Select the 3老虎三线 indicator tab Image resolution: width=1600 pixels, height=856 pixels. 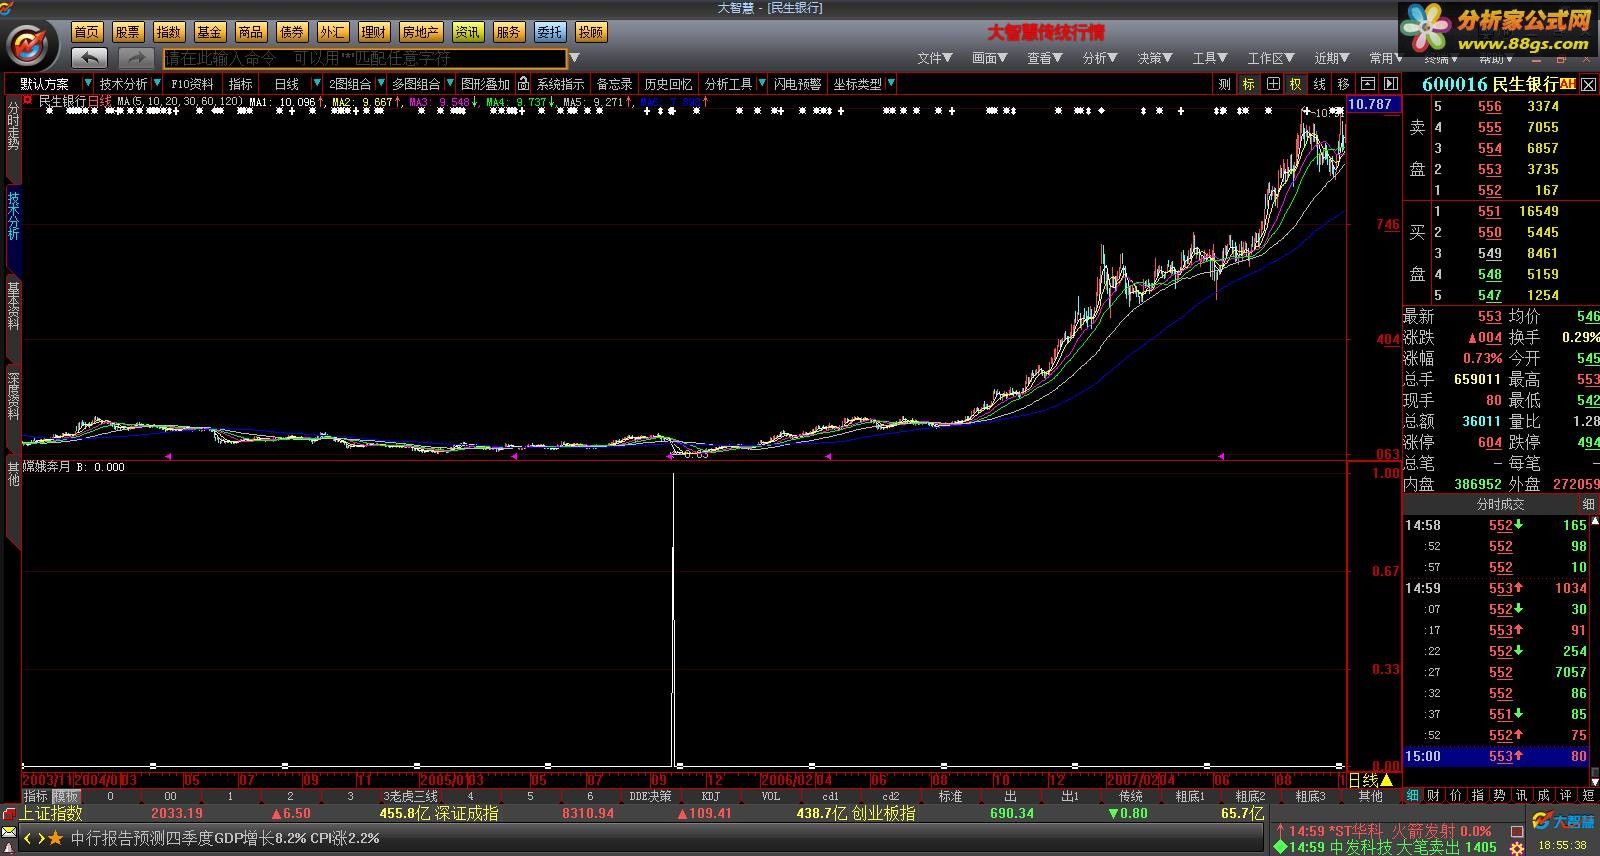click(410, 797)
